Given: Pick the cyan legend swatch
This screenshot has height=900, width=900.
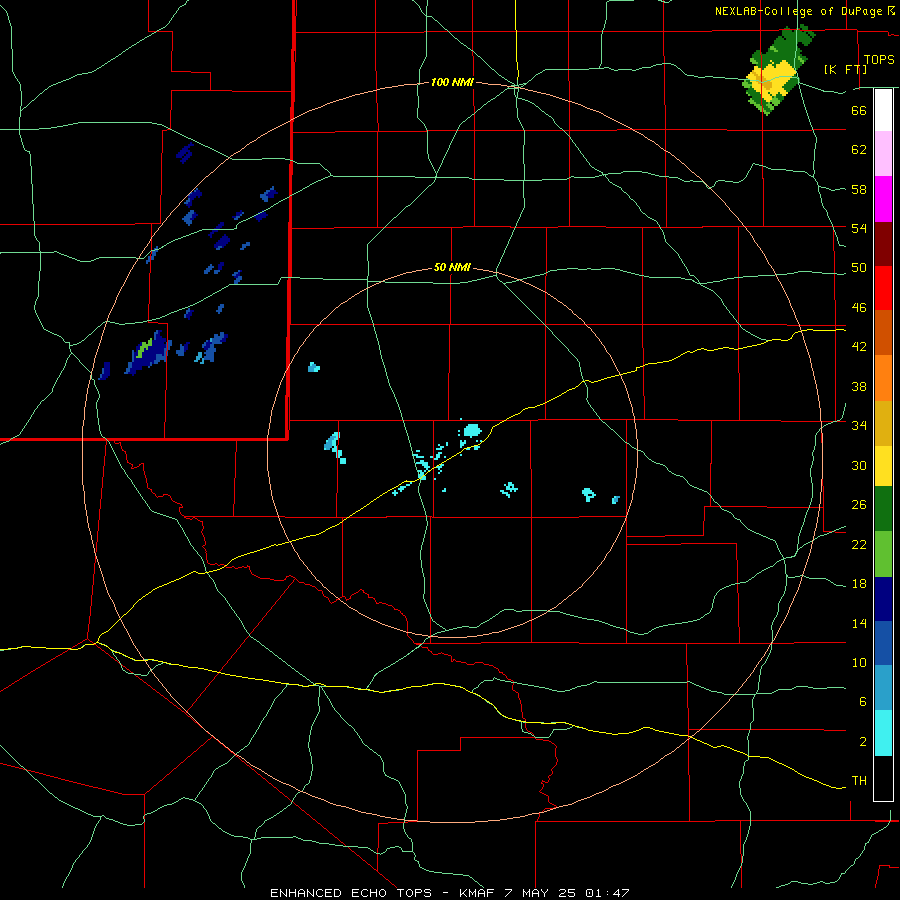Looking at the screenshot, I should click(x=883, y=733).
